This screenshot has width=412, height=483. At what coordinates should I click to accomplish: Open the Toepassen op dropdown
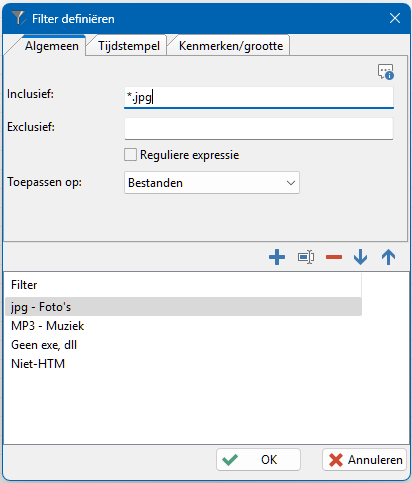click(212, 183)
